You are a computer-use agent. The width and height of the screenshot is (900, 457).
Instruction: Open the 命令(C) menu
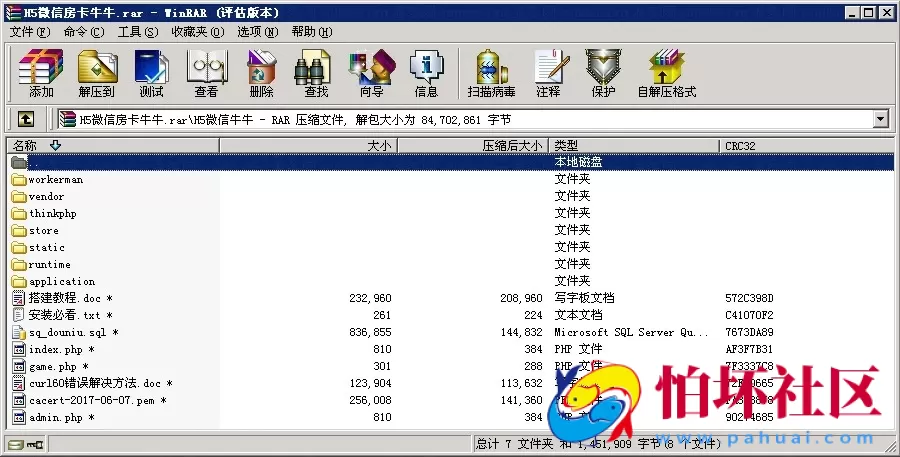(84, 32)
